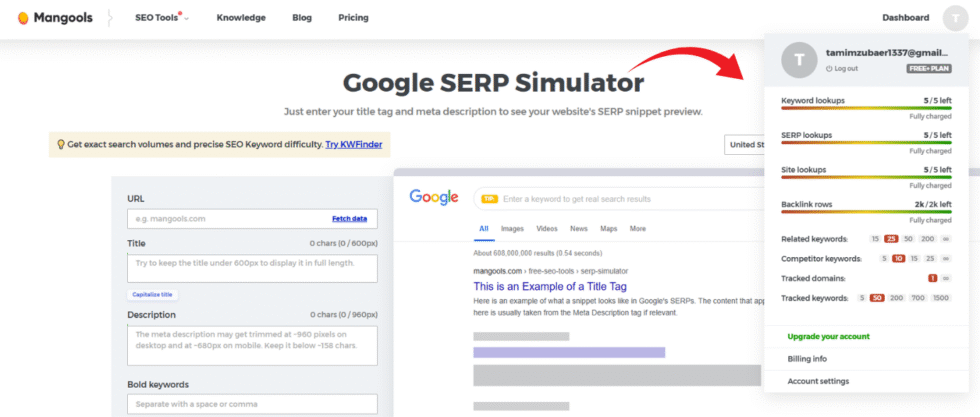The width and height of the screenshot is (980, 417).
Task: Click Upgrade your account
Action: click(827, 336)
